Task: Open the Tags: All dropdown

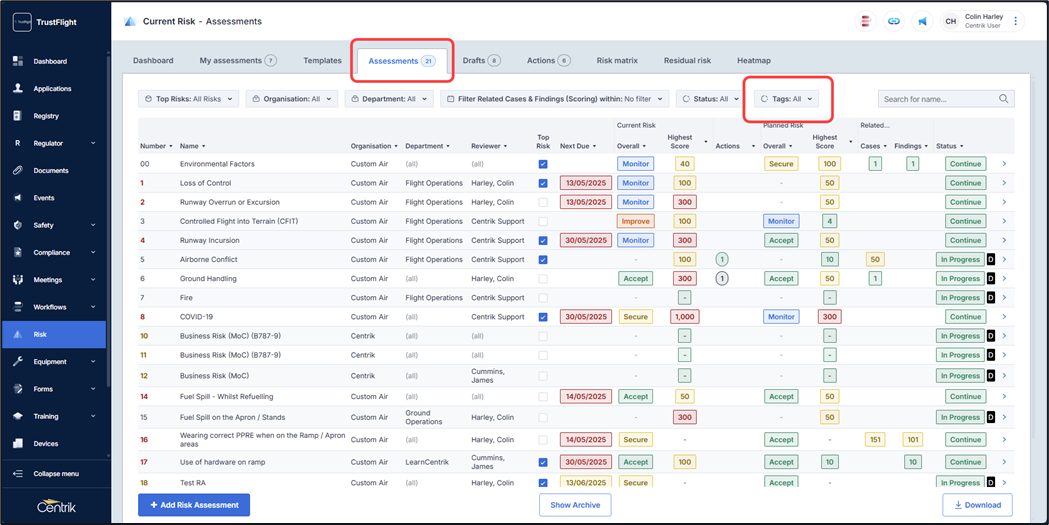Action: pyautogui.click(x=786, y=99)
